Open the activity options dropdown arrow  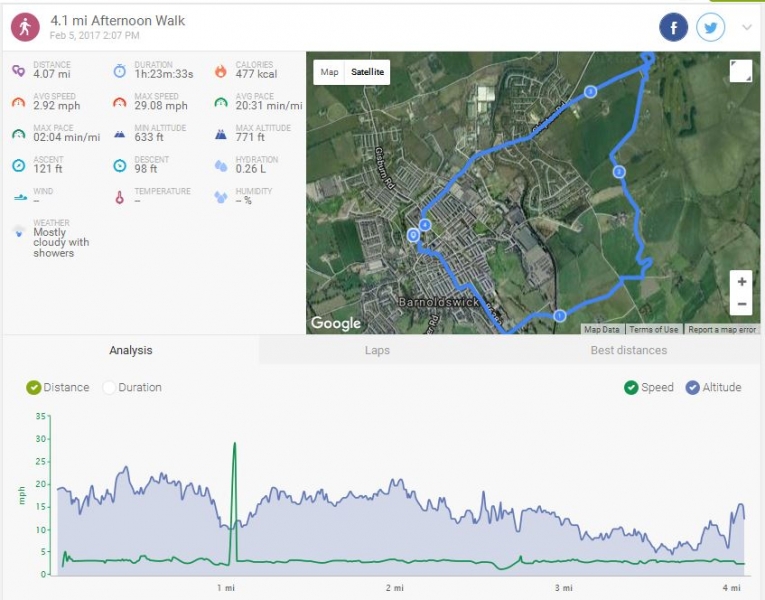tap(747, 27)
